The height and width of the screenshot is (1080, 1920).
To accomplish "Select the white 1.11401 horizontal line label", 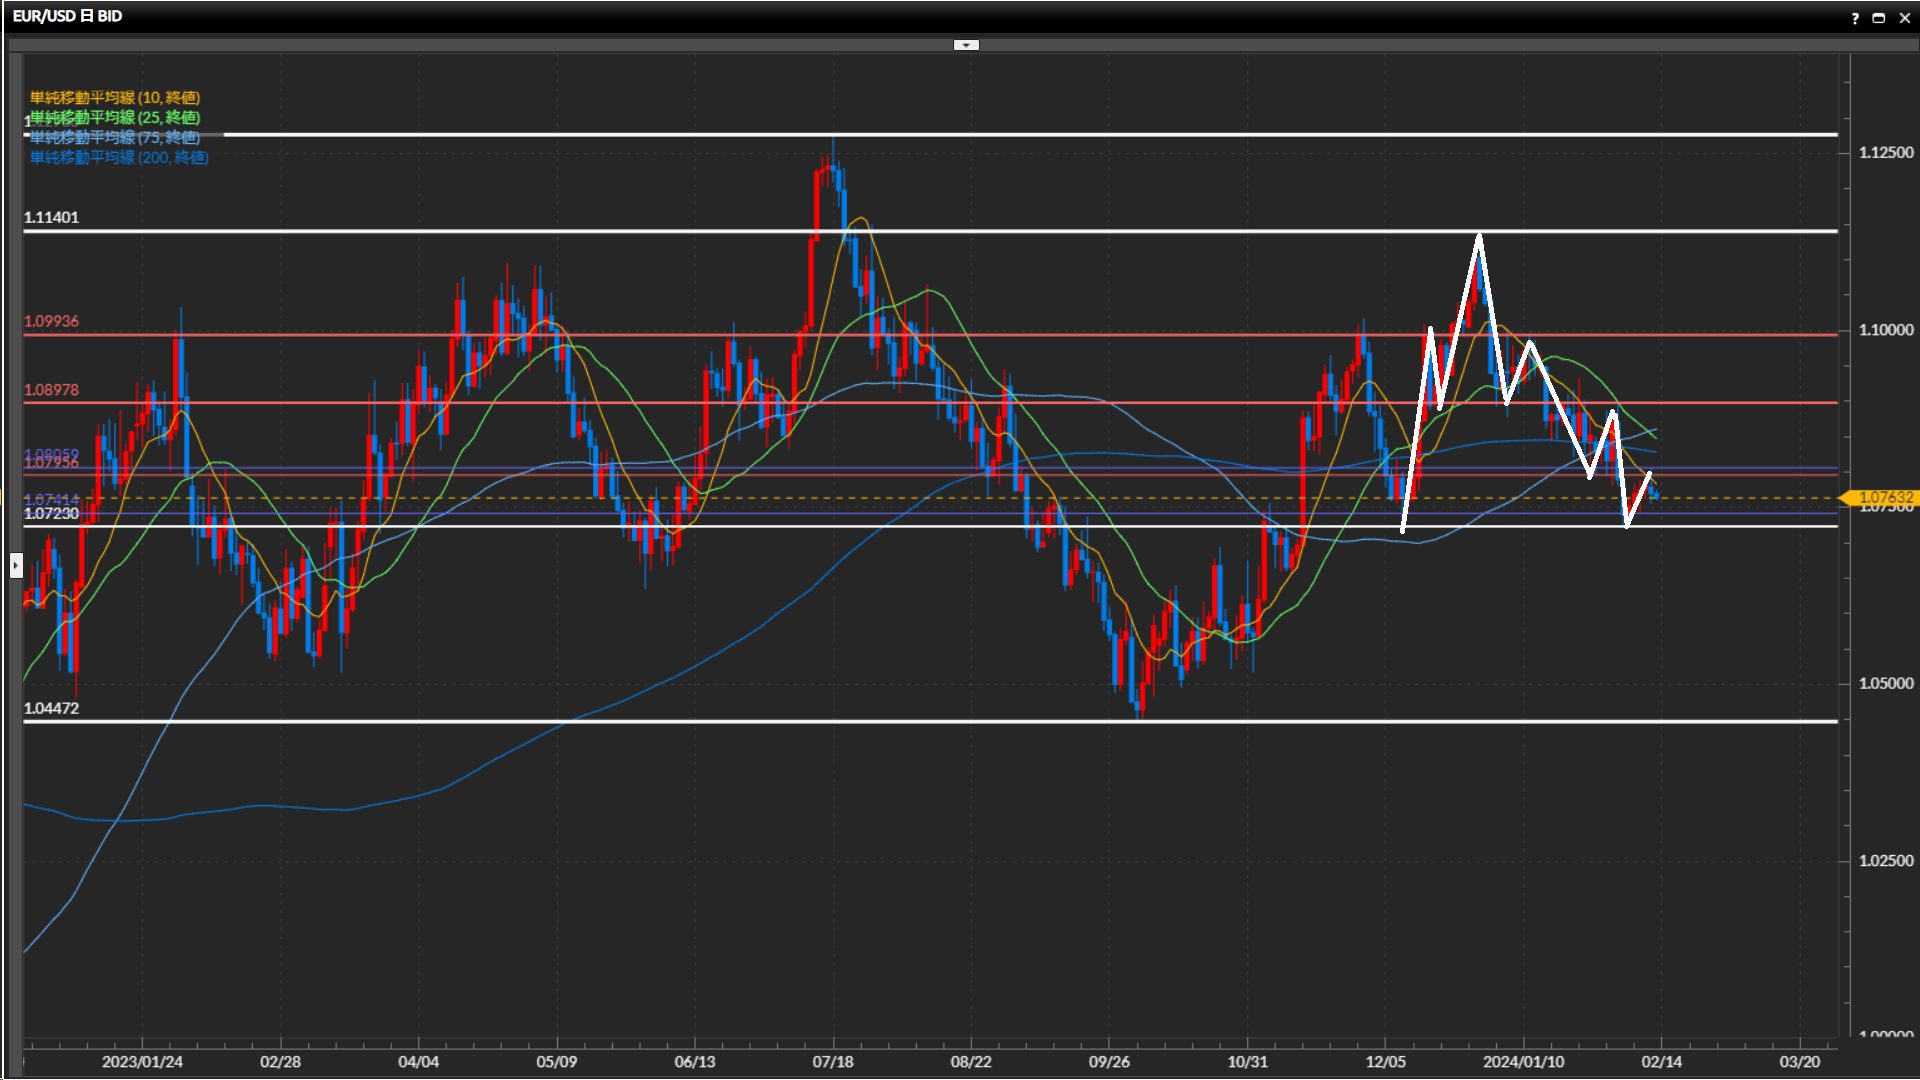I will (51, 217).
